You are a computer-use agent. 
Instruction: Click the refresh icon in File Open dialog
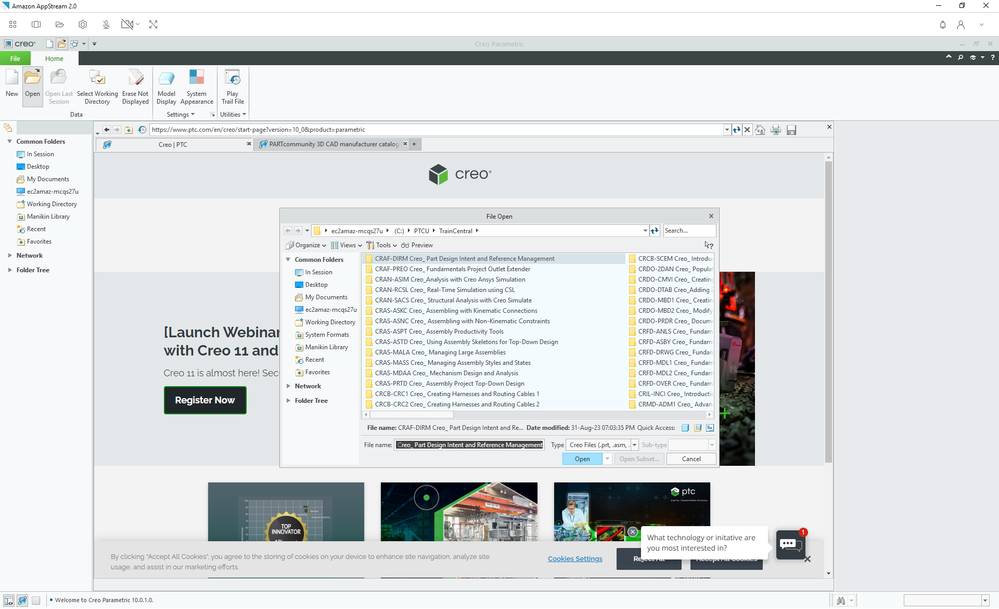pos(654,231)
